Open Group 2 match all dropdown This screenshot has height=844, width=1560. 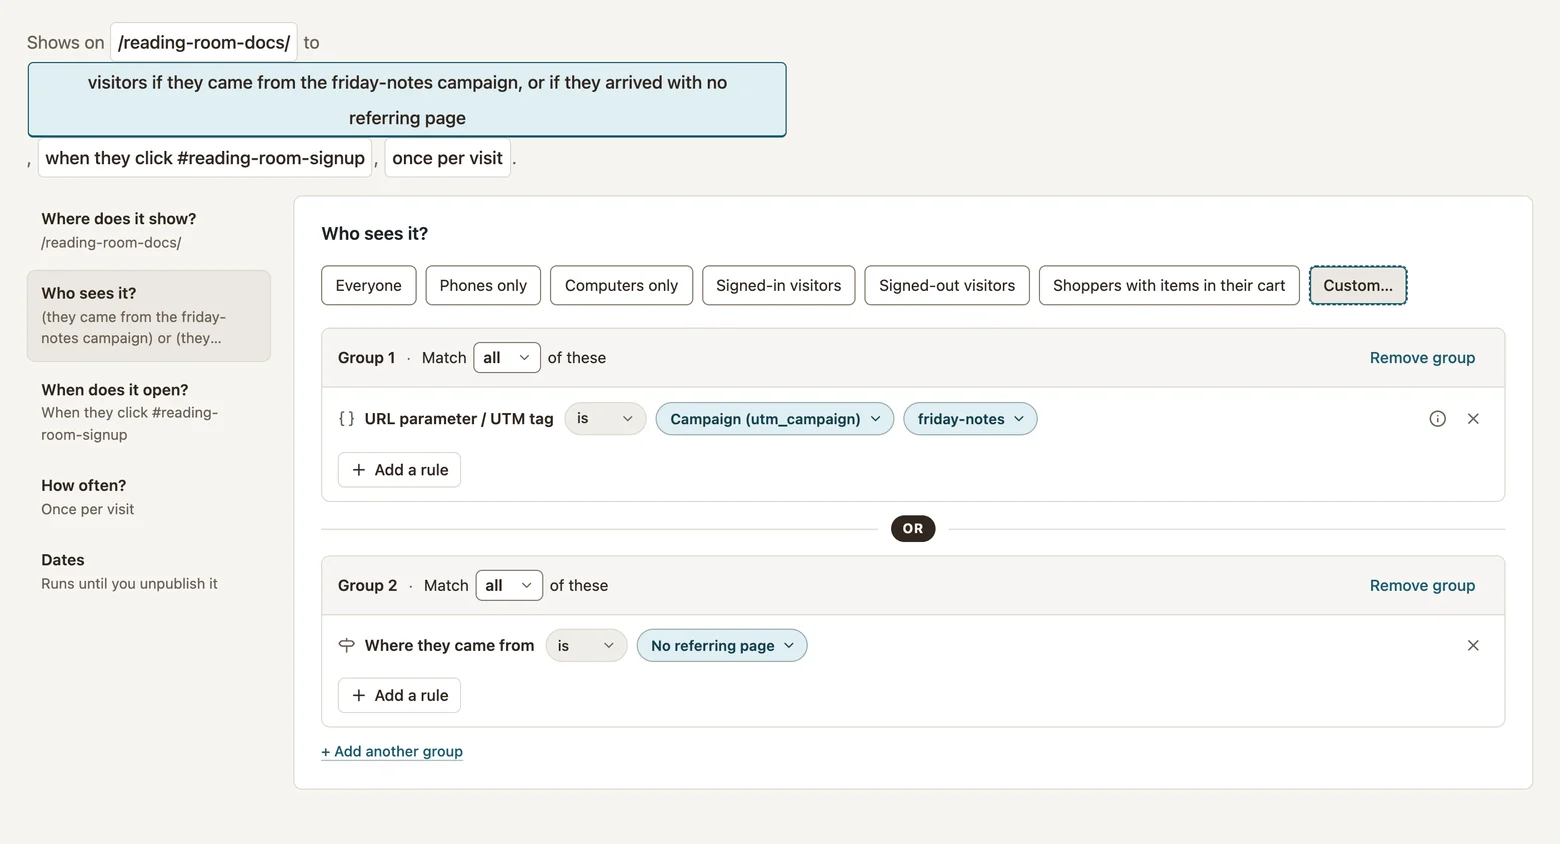509,586
